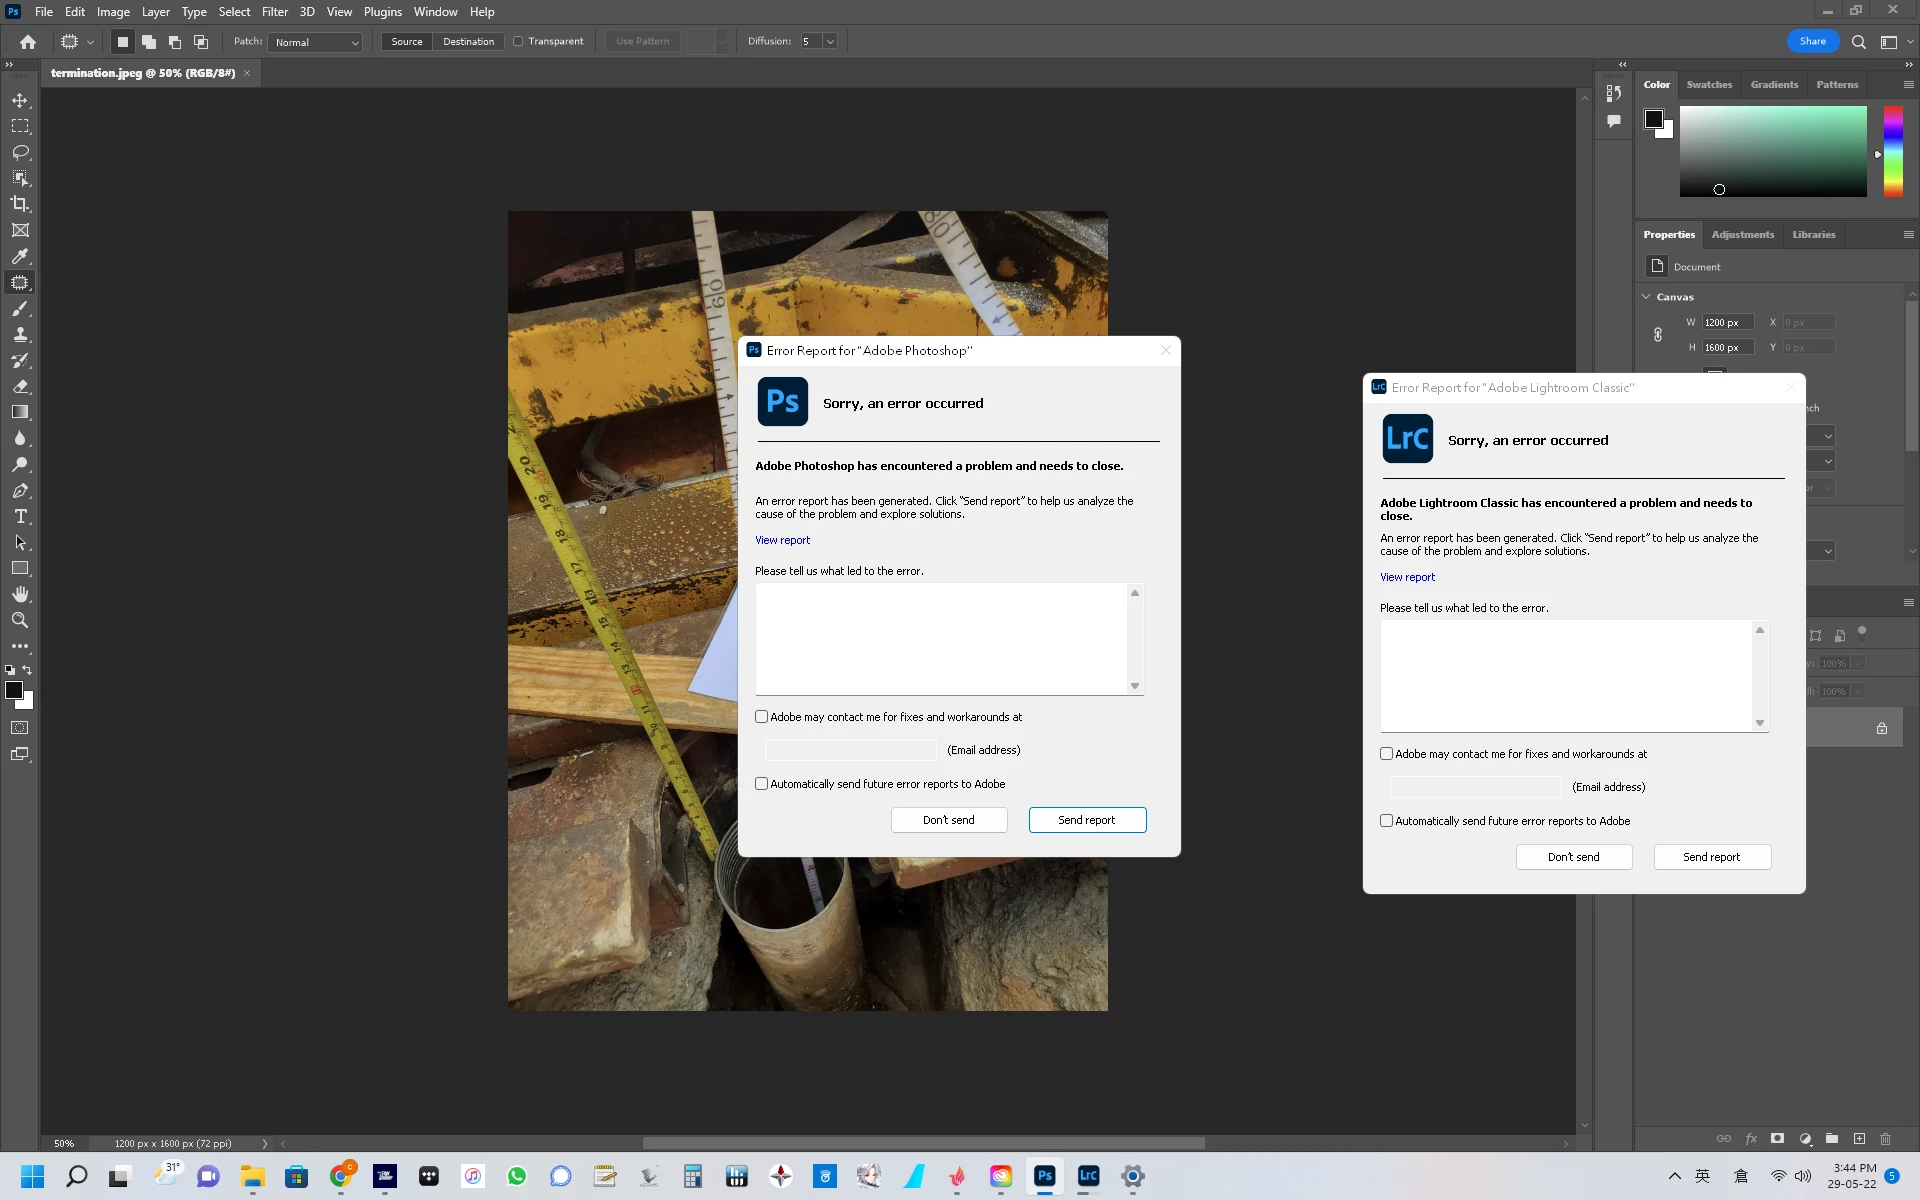This screenshot has height=1200, width=1920.
Task: Collapse the Canvas section
Action: 1647,297
